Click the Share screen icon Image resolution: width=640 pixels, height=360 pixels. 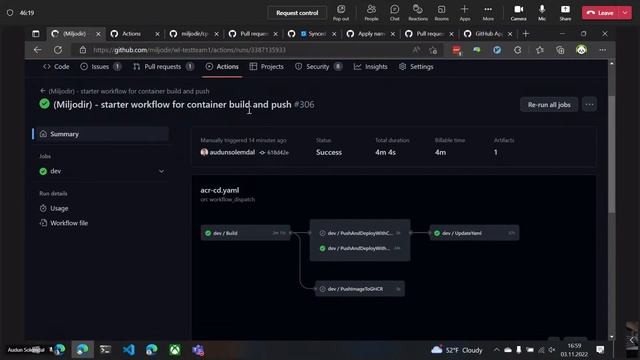(565, 13)
